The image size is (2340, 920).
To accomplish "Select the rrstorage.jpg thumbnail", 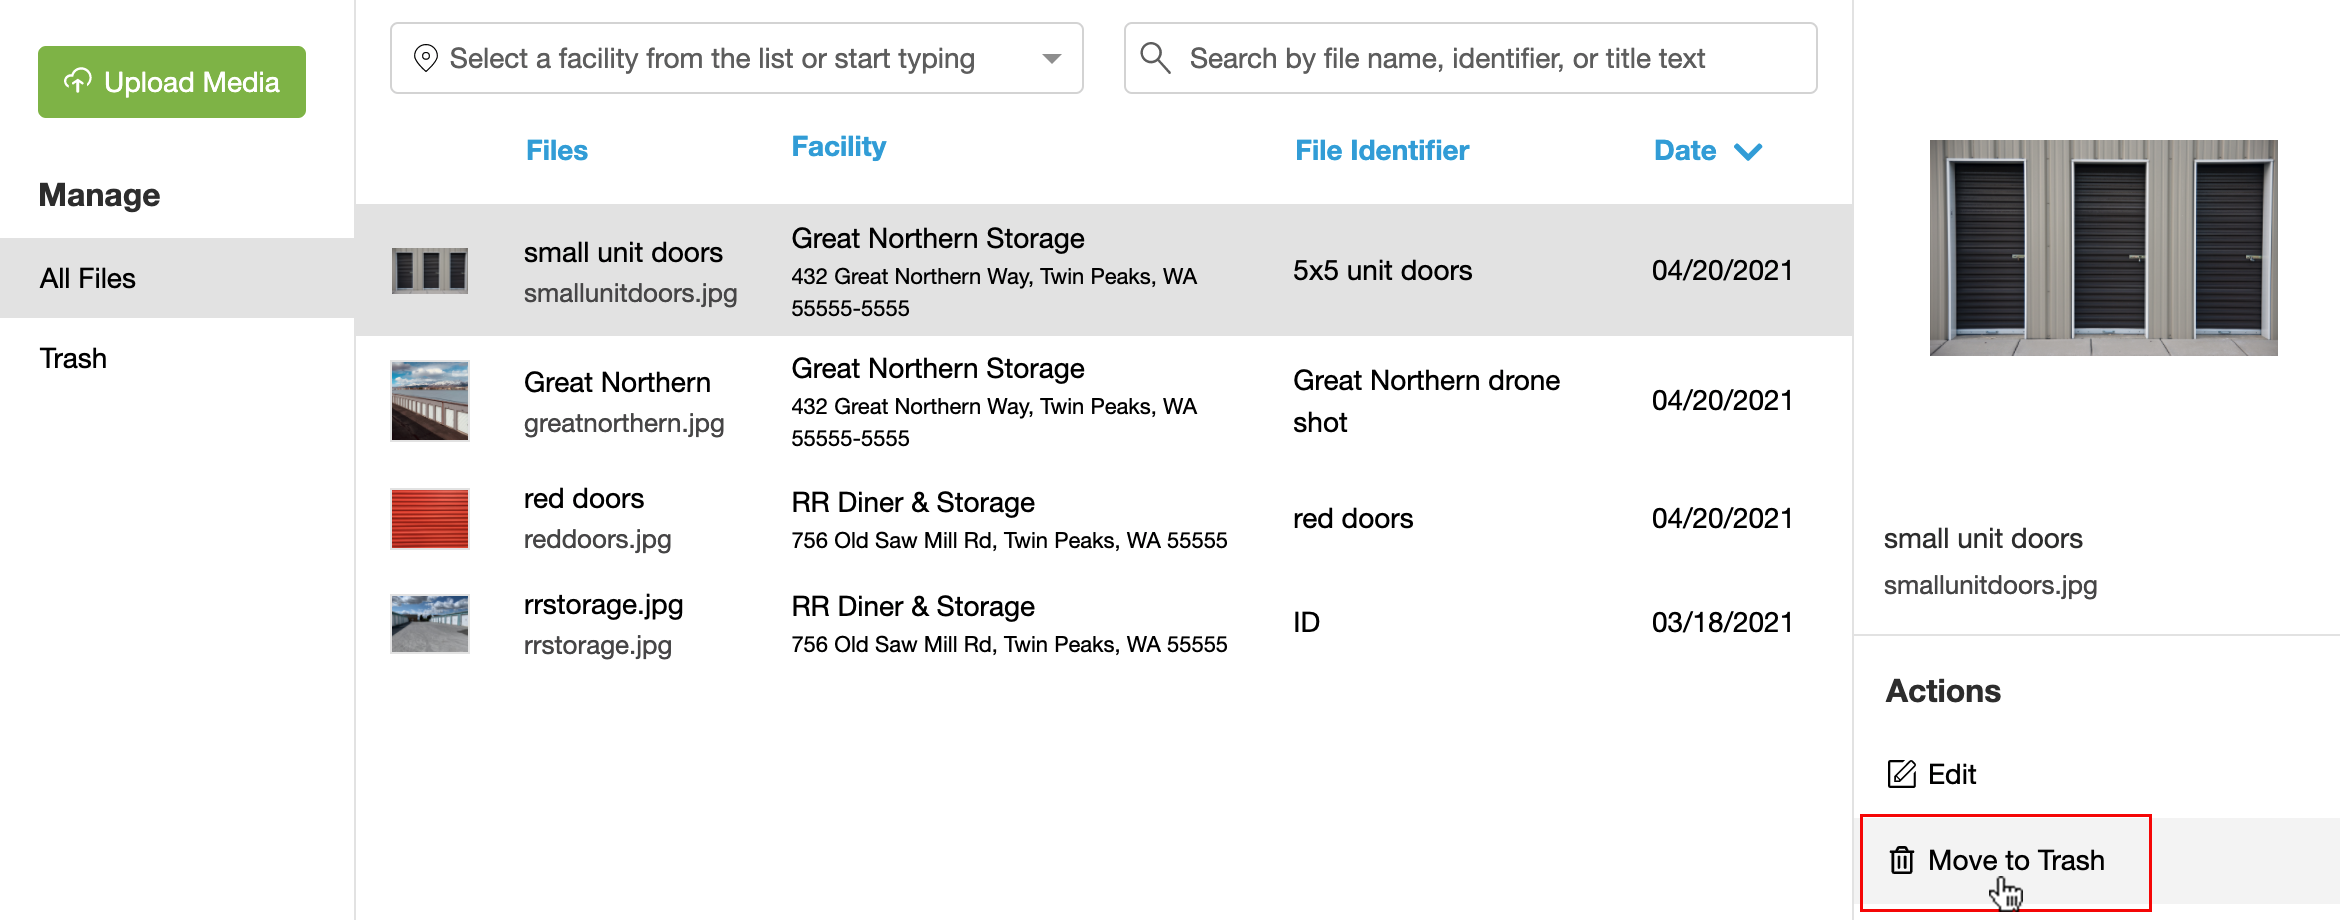I will click(430, 624).
